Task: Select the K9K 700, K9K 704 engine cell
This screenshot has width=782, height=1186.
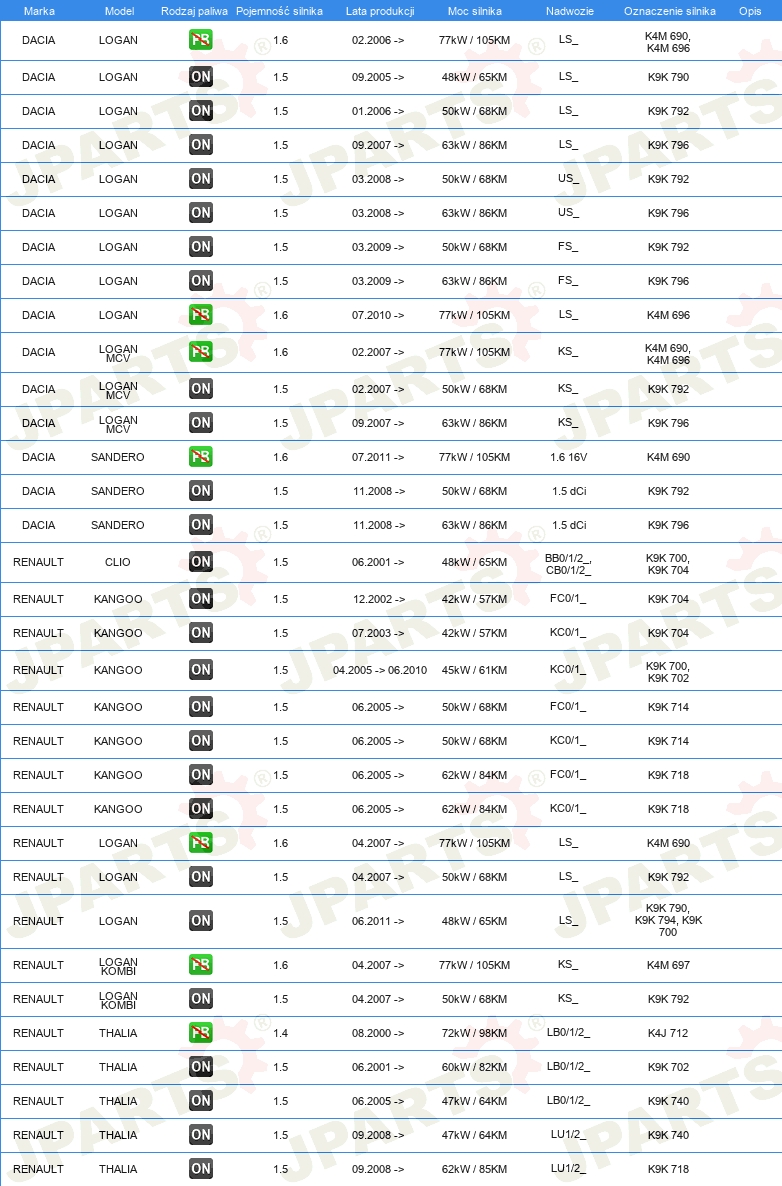Action: (668, 564)
